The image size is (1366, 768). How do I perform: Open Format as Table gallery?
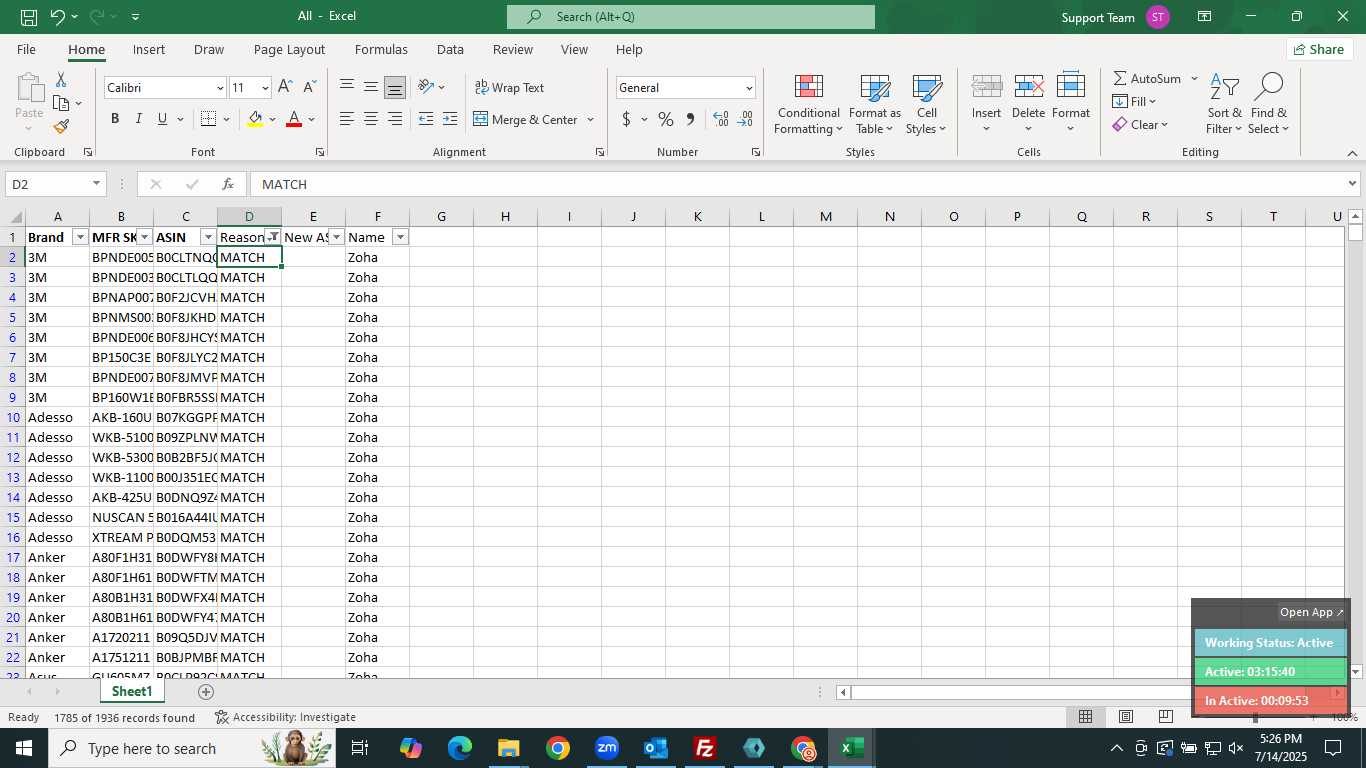pos(875,104)
